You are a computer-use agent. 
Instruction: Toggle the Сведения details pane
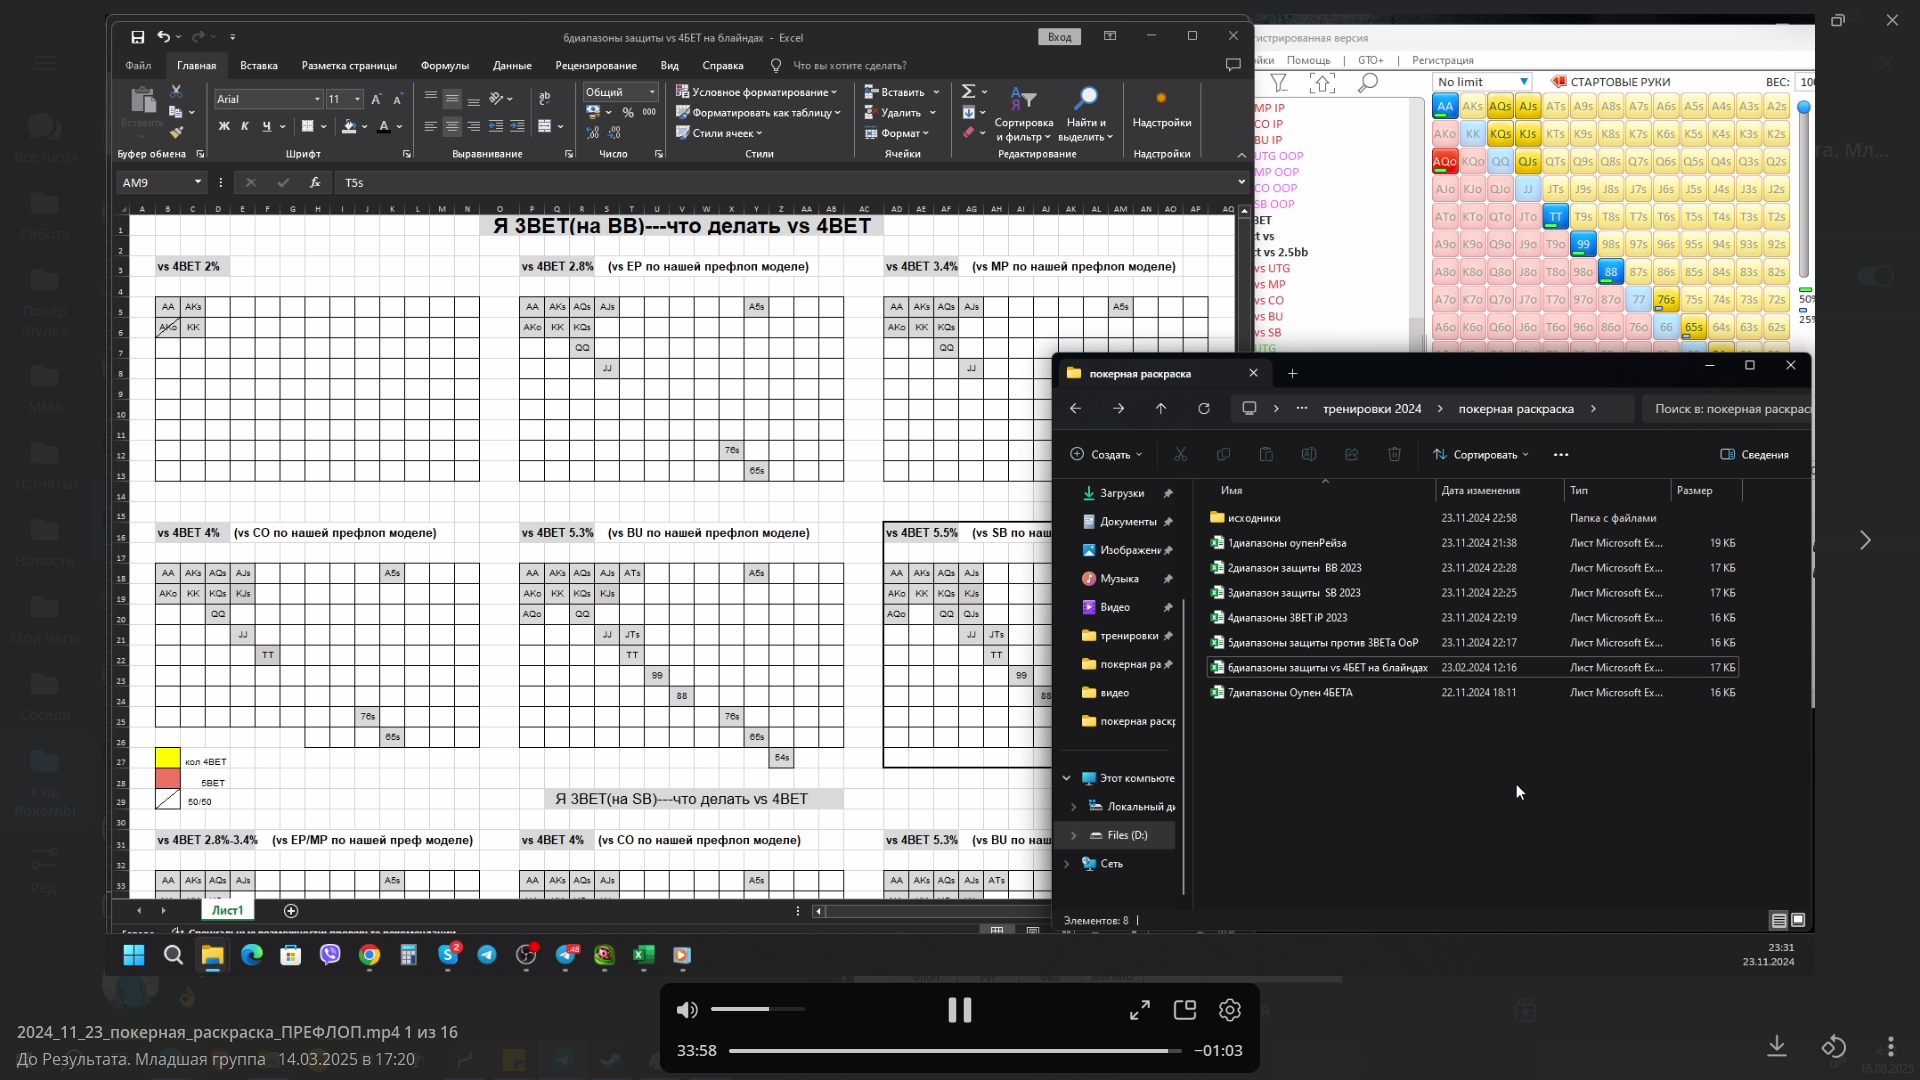(1755, 454)
